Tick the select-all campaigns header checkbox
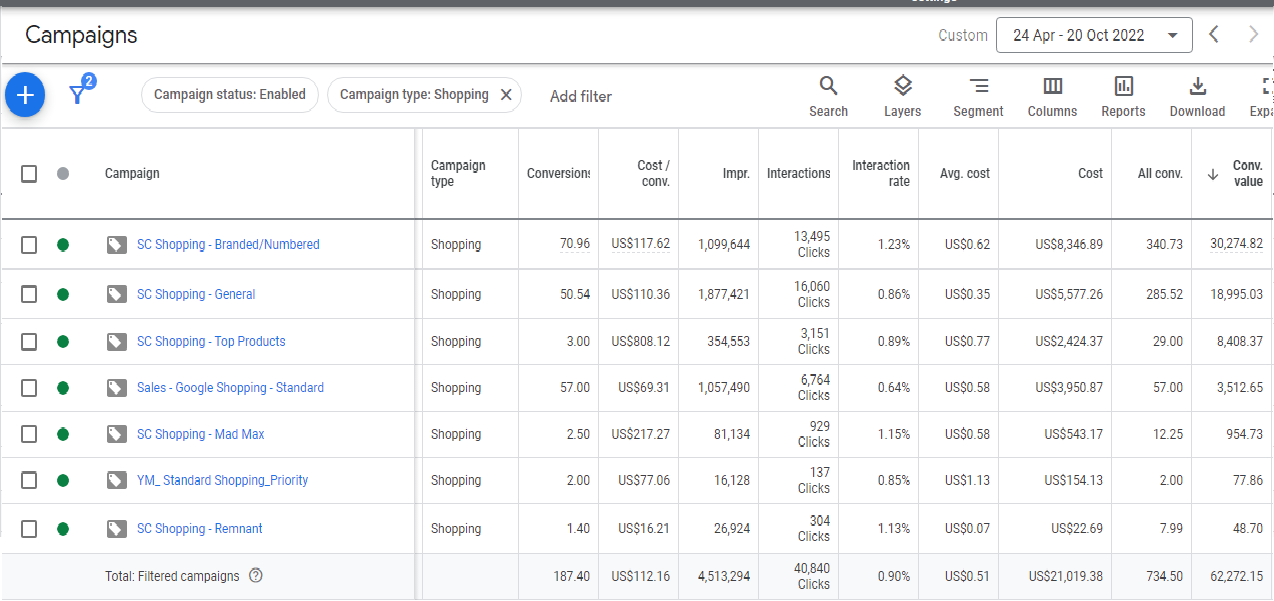1274x601 pixels. (x=29, y=174)
